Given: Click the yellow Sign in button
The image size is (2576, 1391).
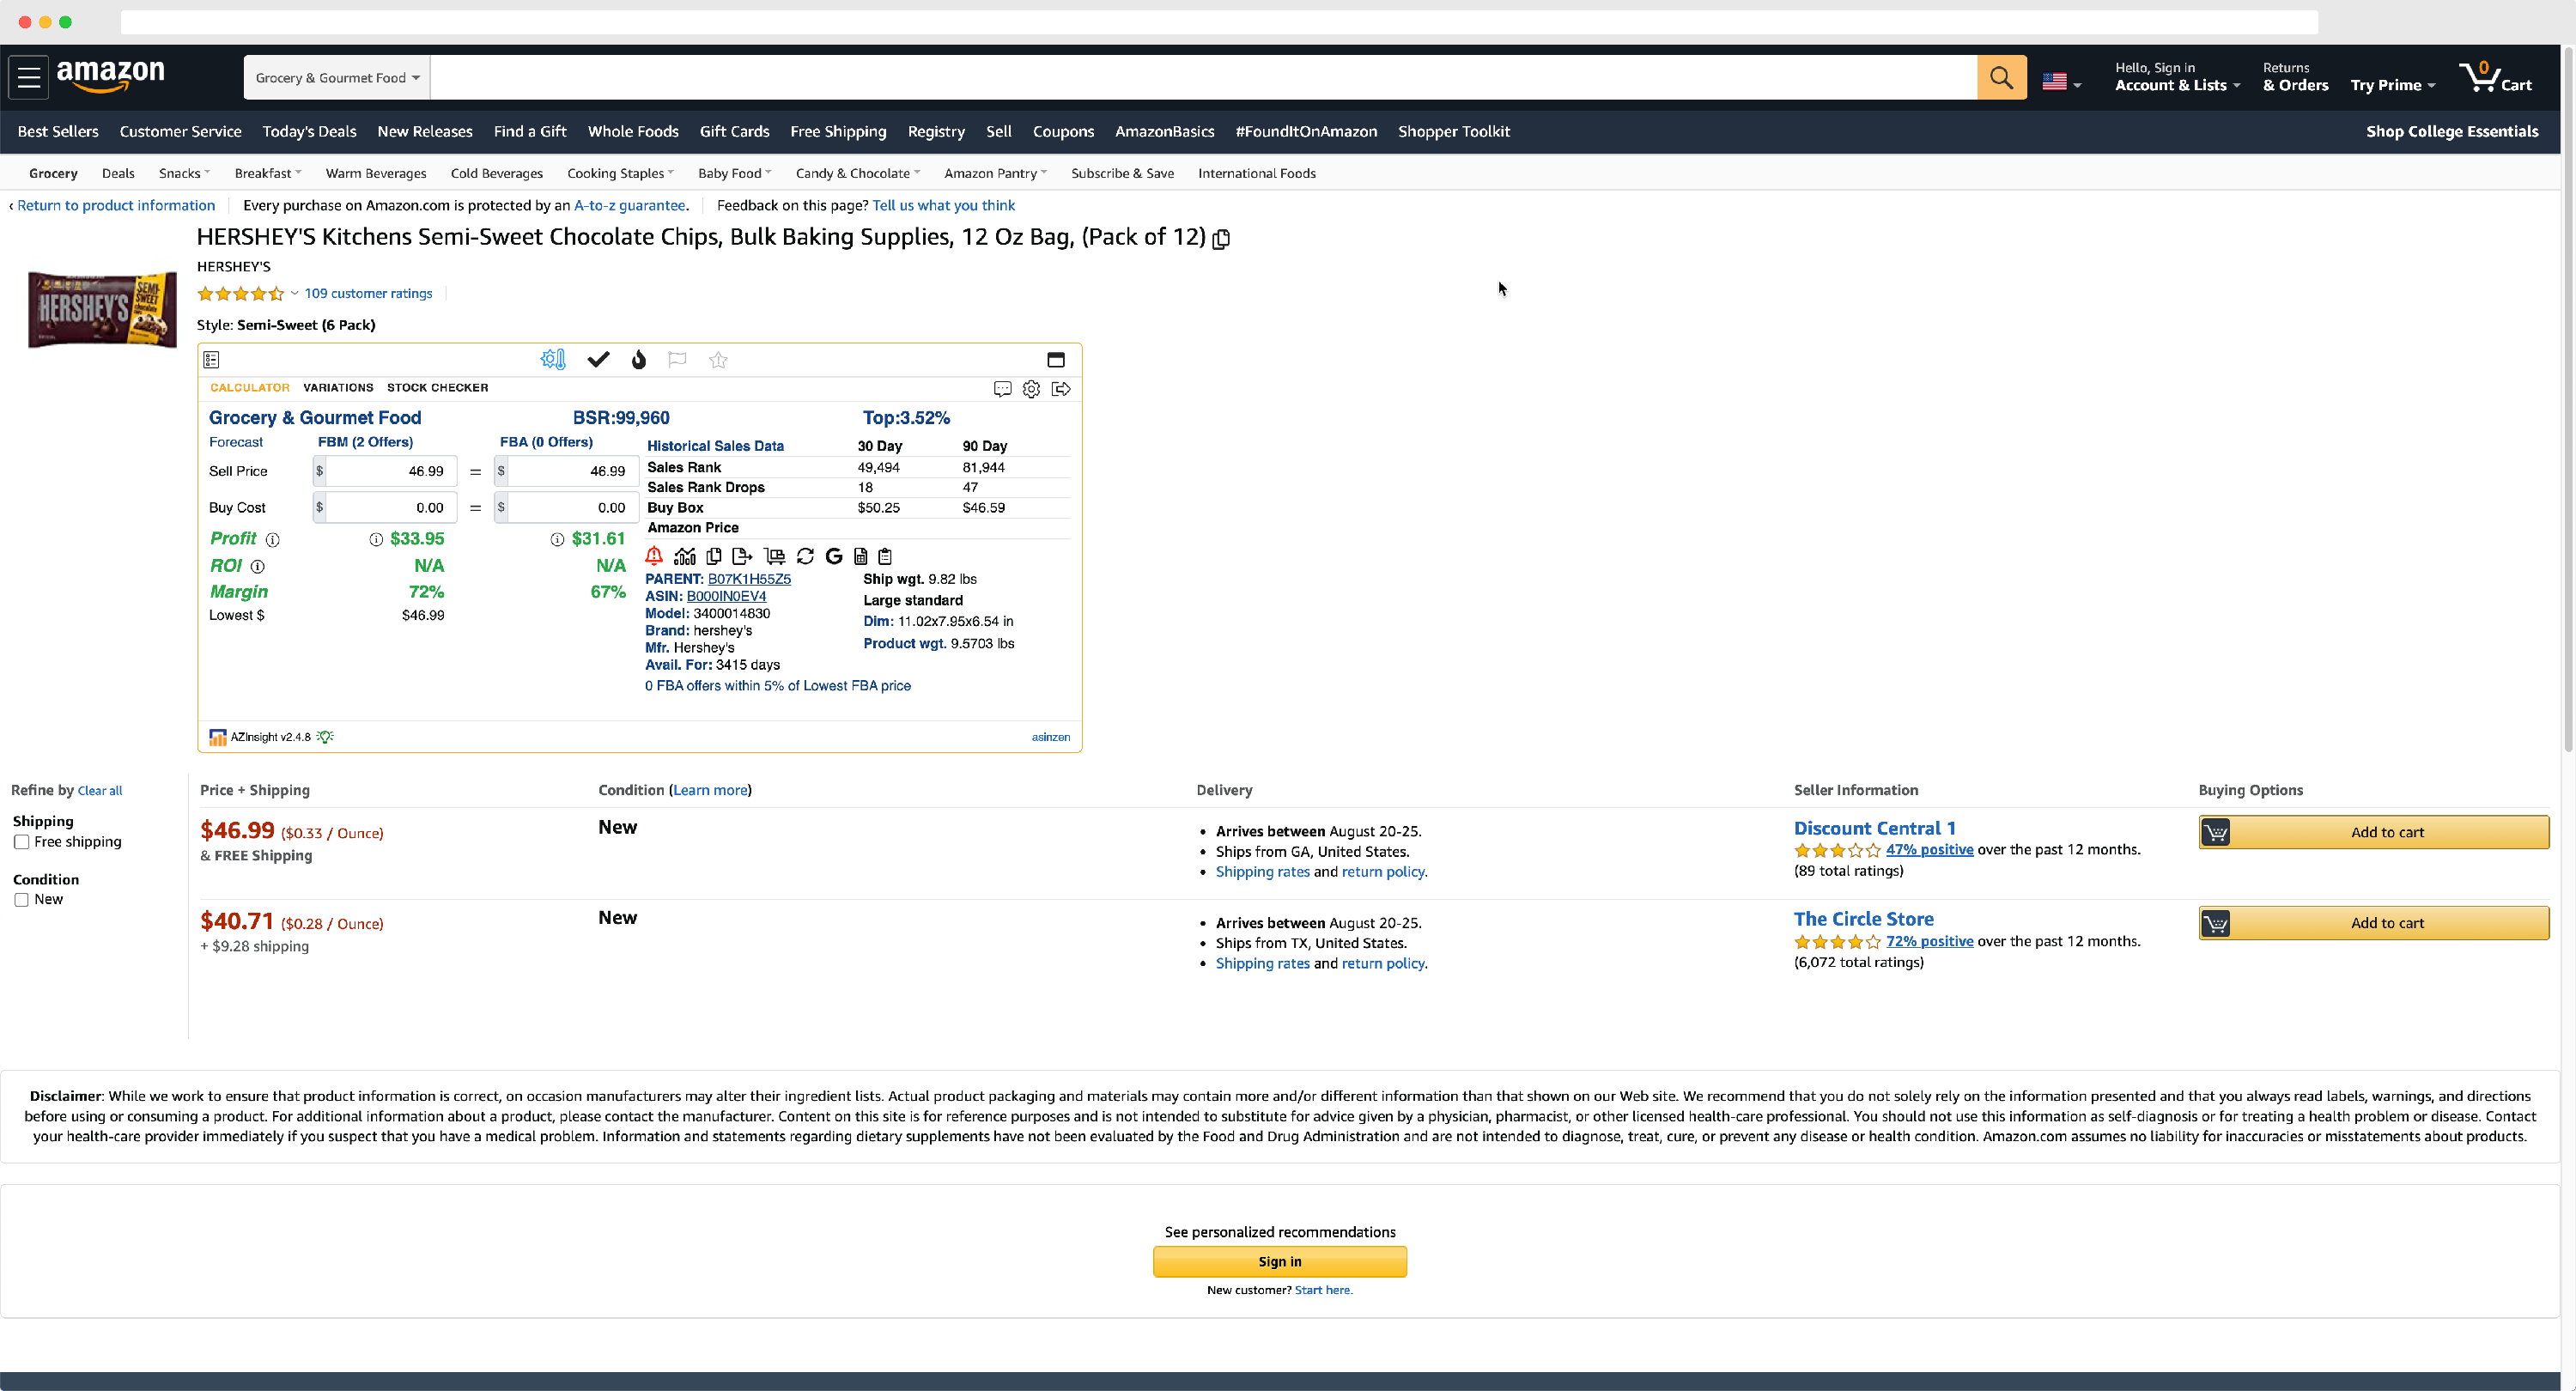Looking at the screenshot, I should coord(1280,1262).
